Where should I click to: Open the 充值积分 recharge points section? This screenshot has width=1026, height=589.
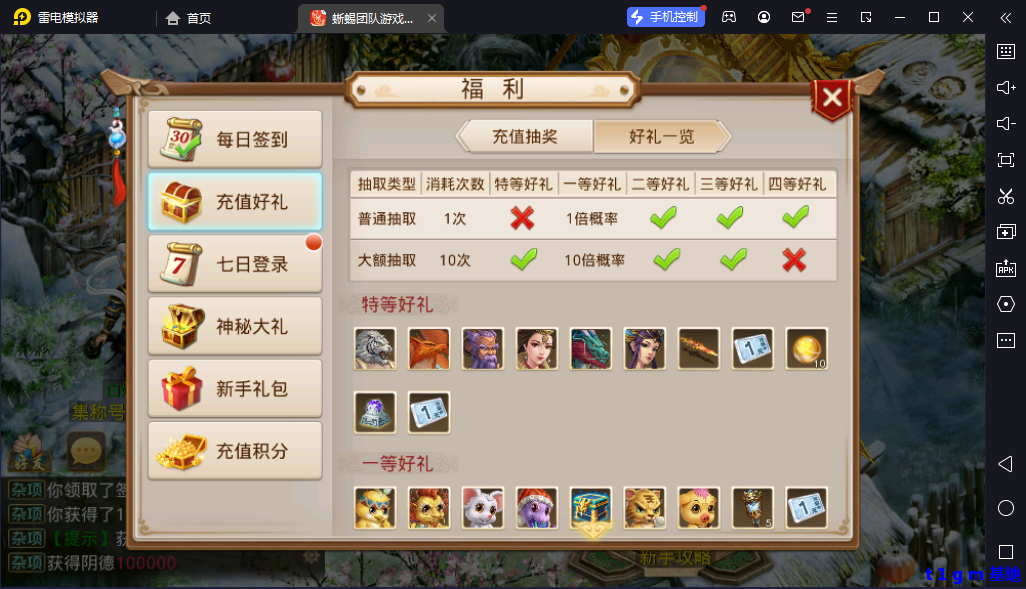(235, 450)
